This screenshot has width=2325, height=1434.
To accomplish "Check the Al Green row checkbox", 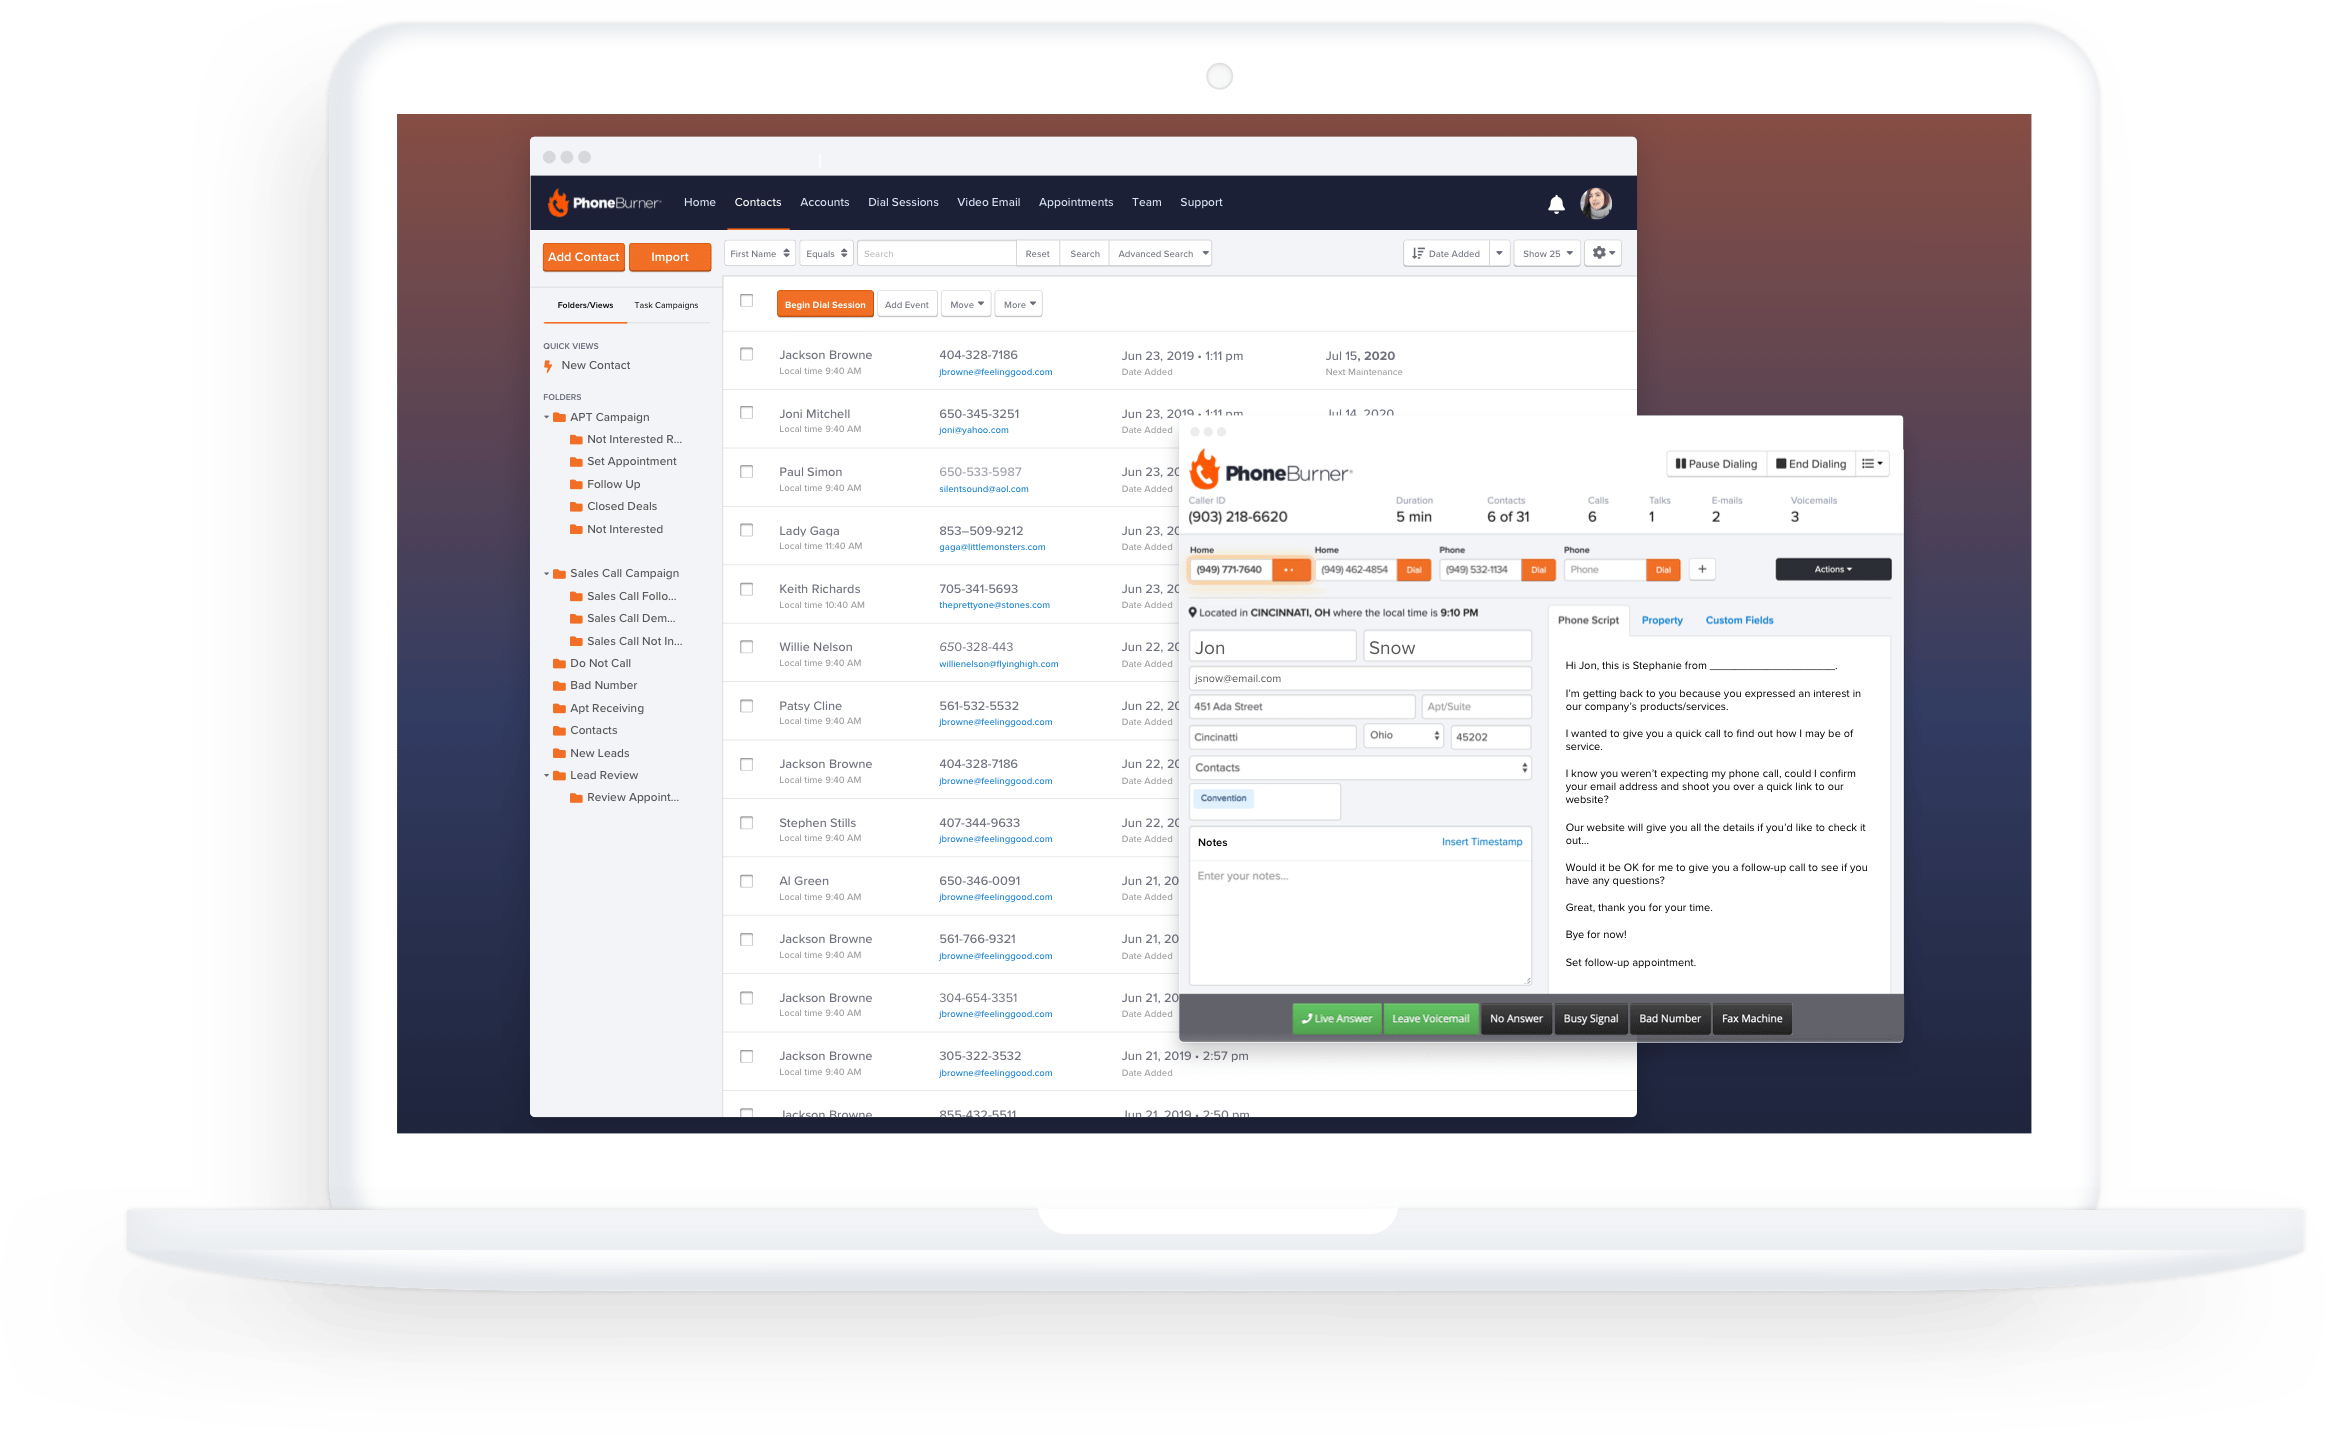I will (x=746, y=881).
